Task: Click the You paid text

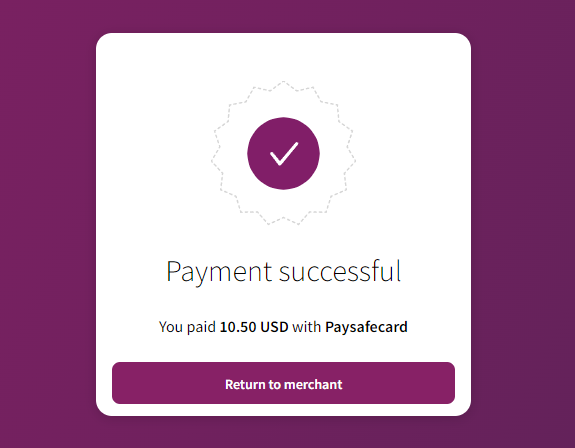Action: pos(187,327)
